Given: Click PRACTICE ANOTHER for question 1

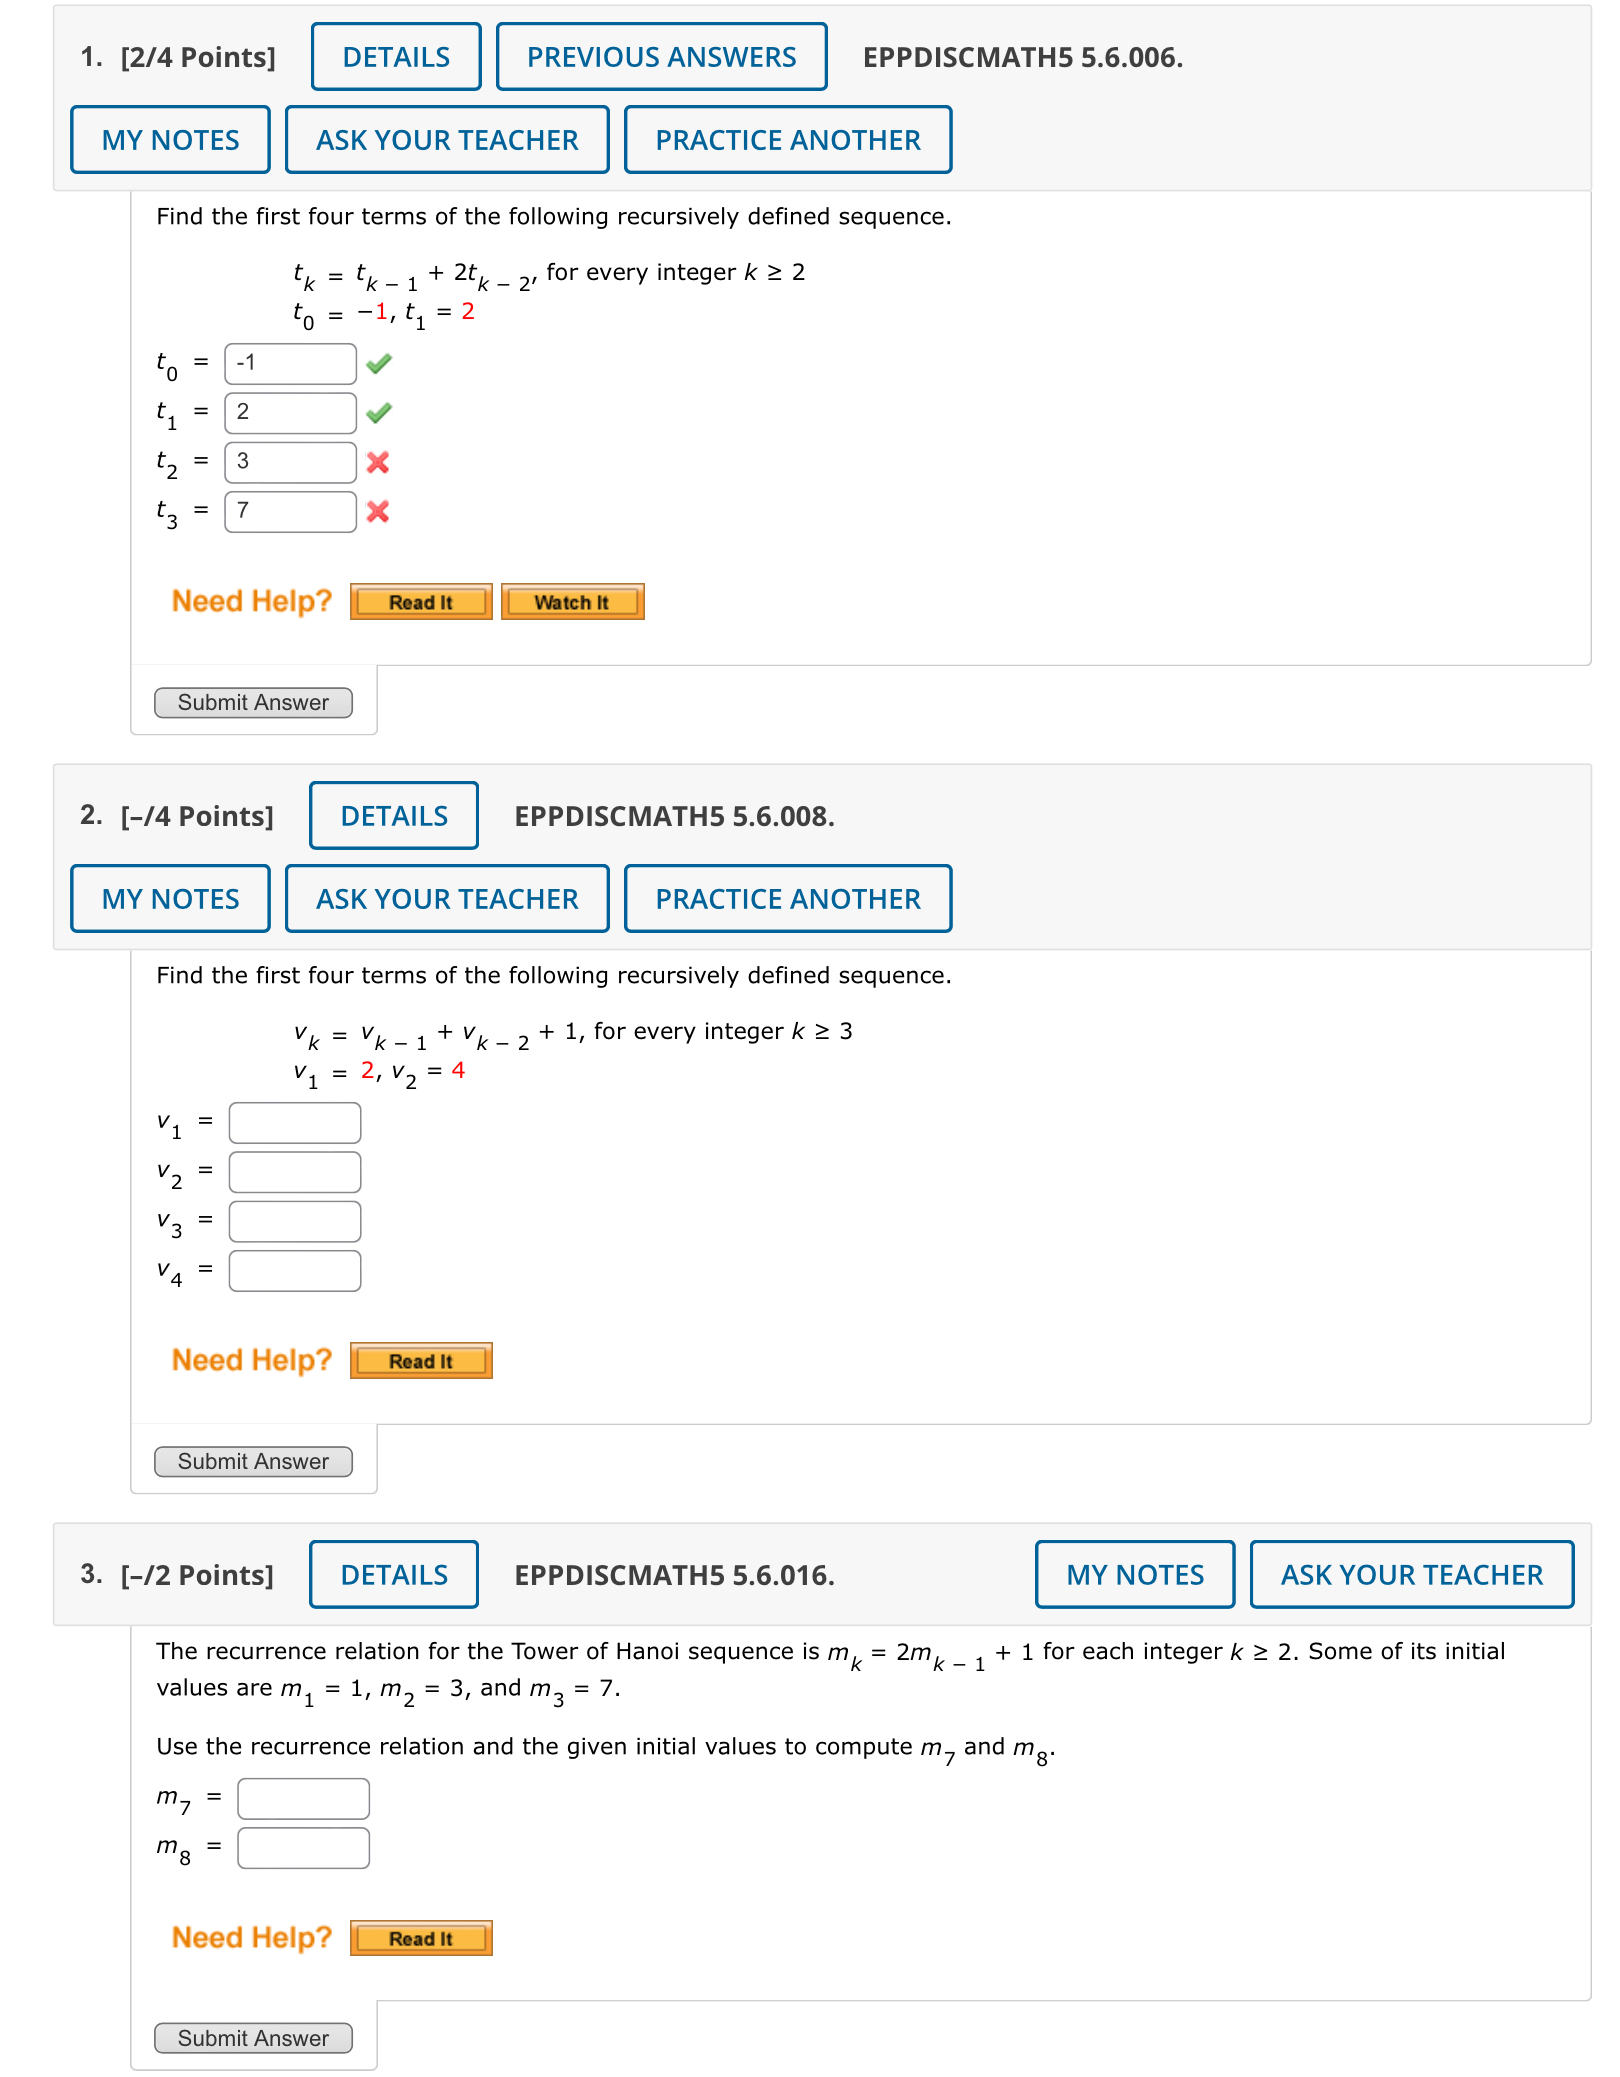Looking at the screenshot, I should (x=788, y=140).
